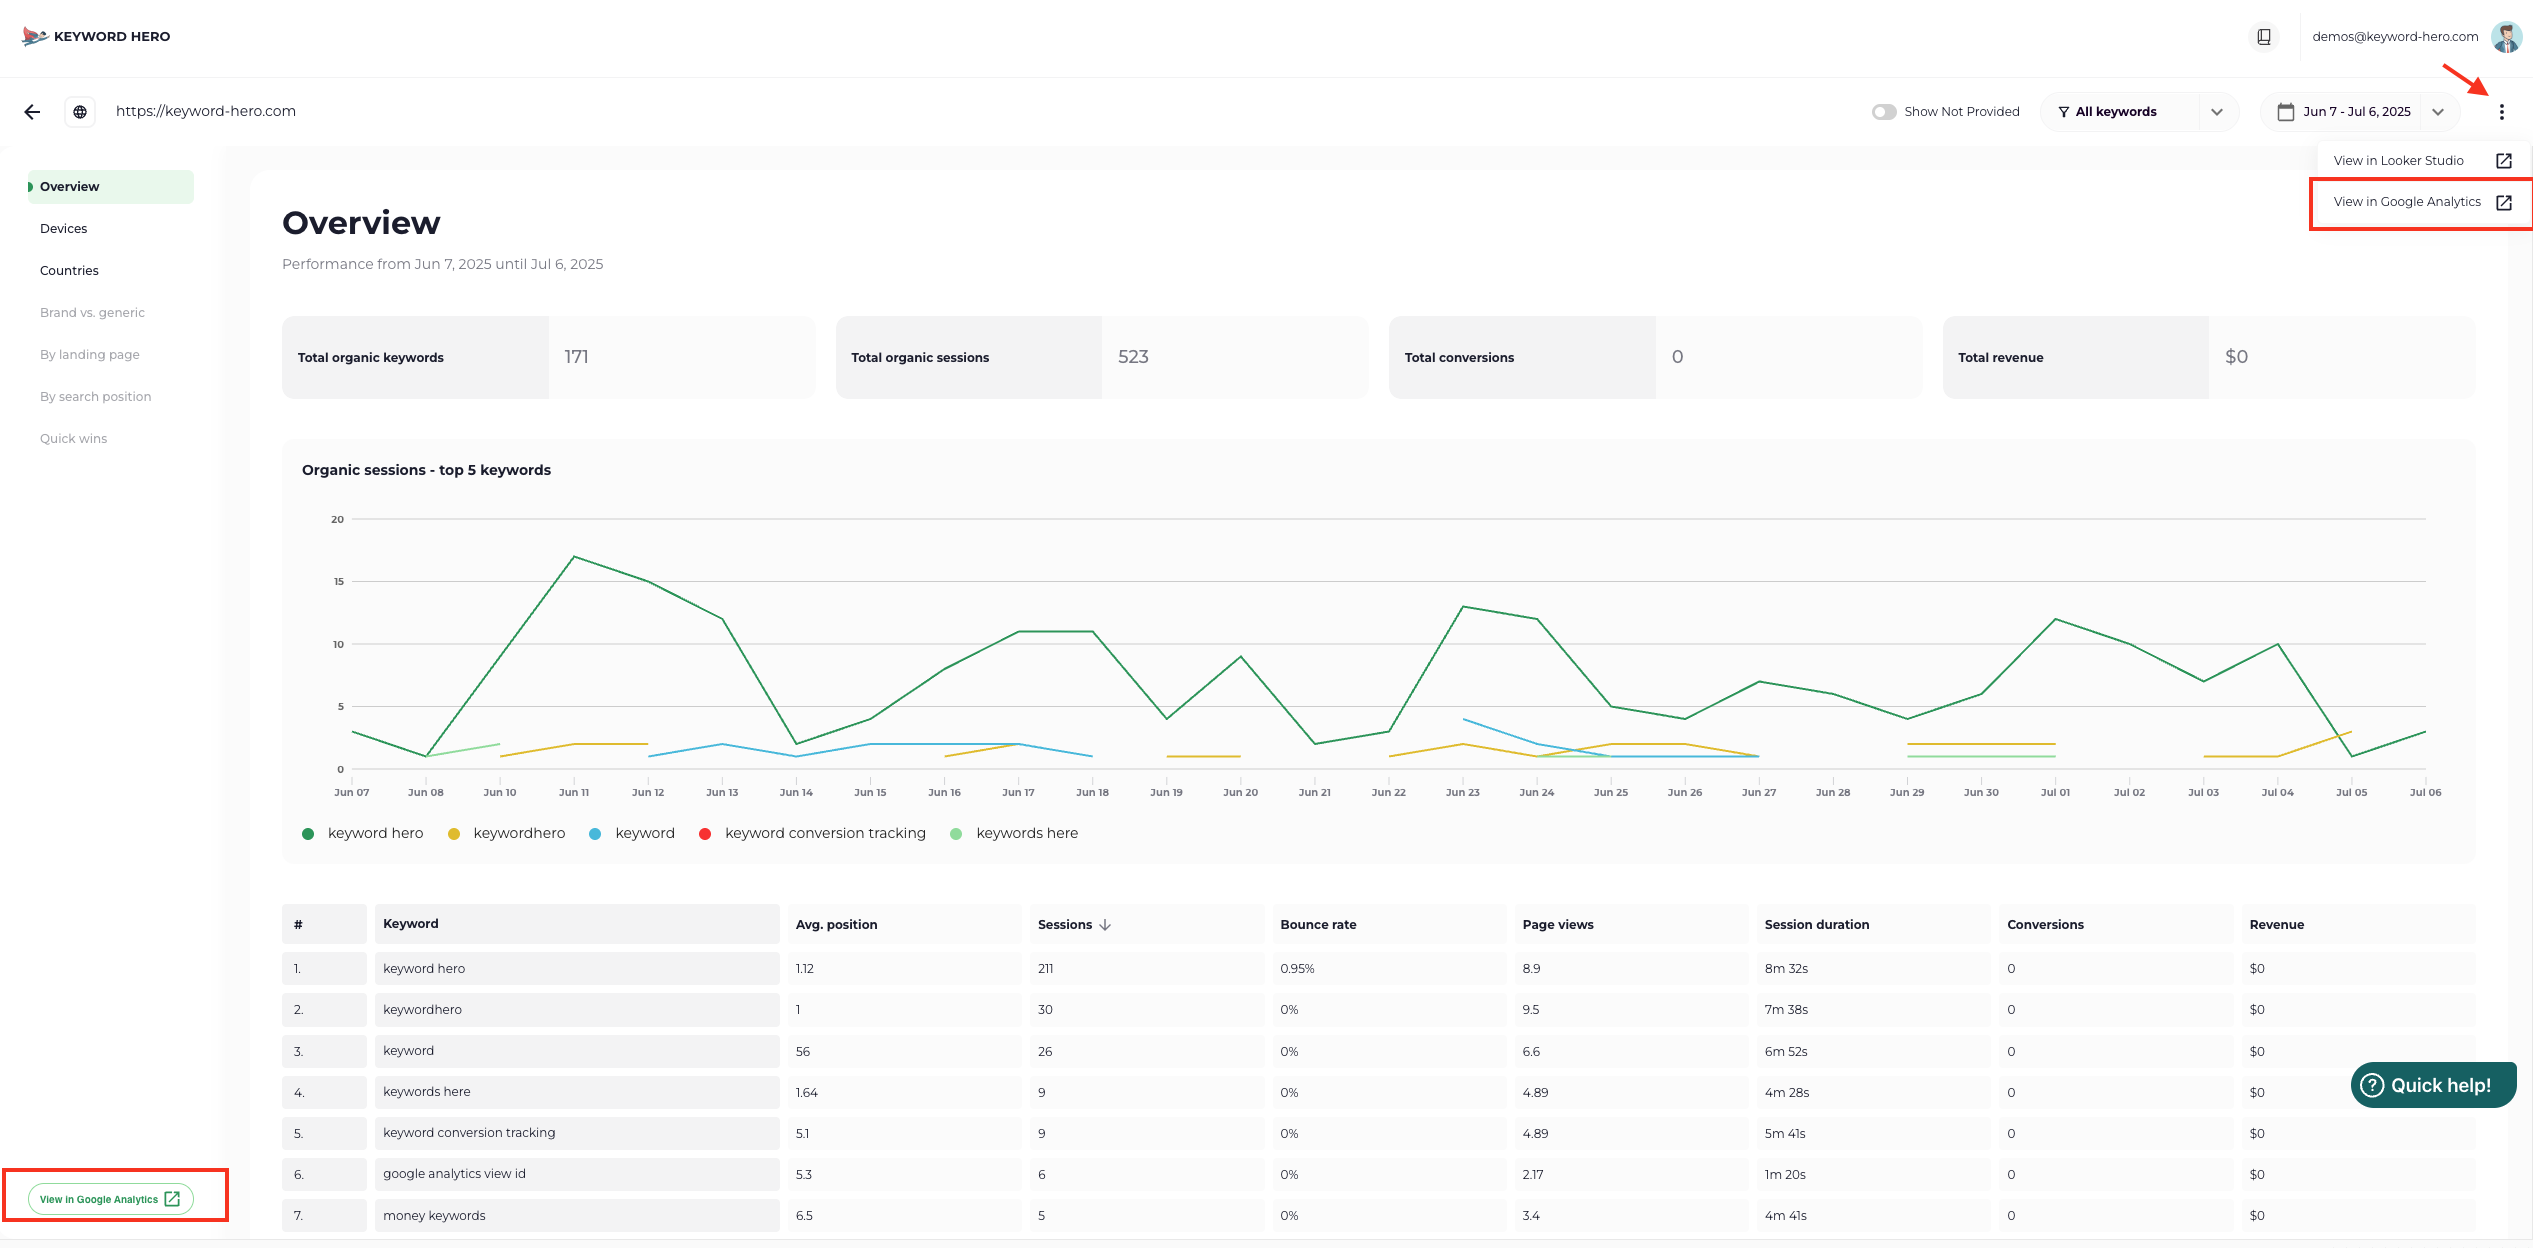This screenshot has height=1248, width=2533.
Task: Sort by Page views column header
Action: pyautogui.click(x=1631, y=924)
